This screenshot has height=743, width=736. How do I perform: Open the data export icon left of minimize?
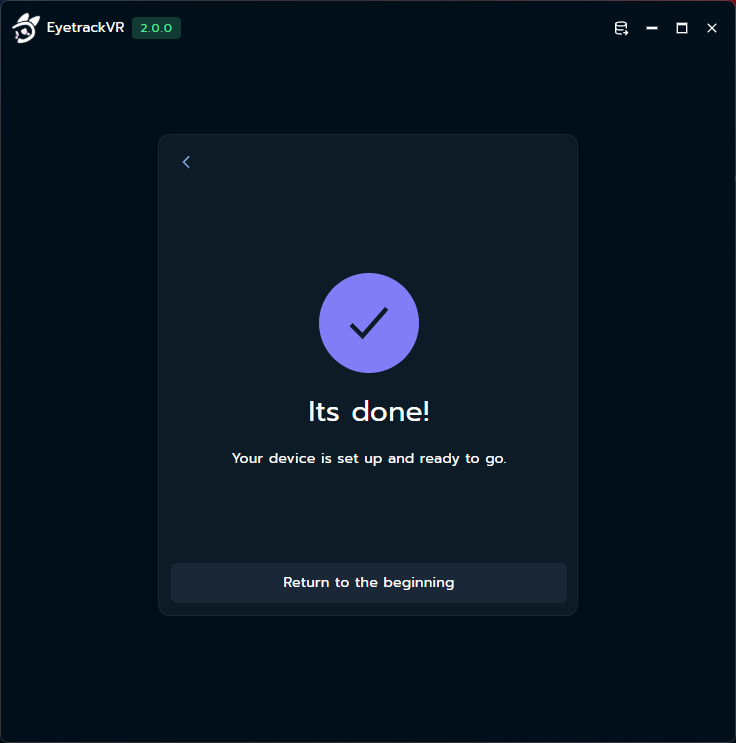click(x=621, y=28)
